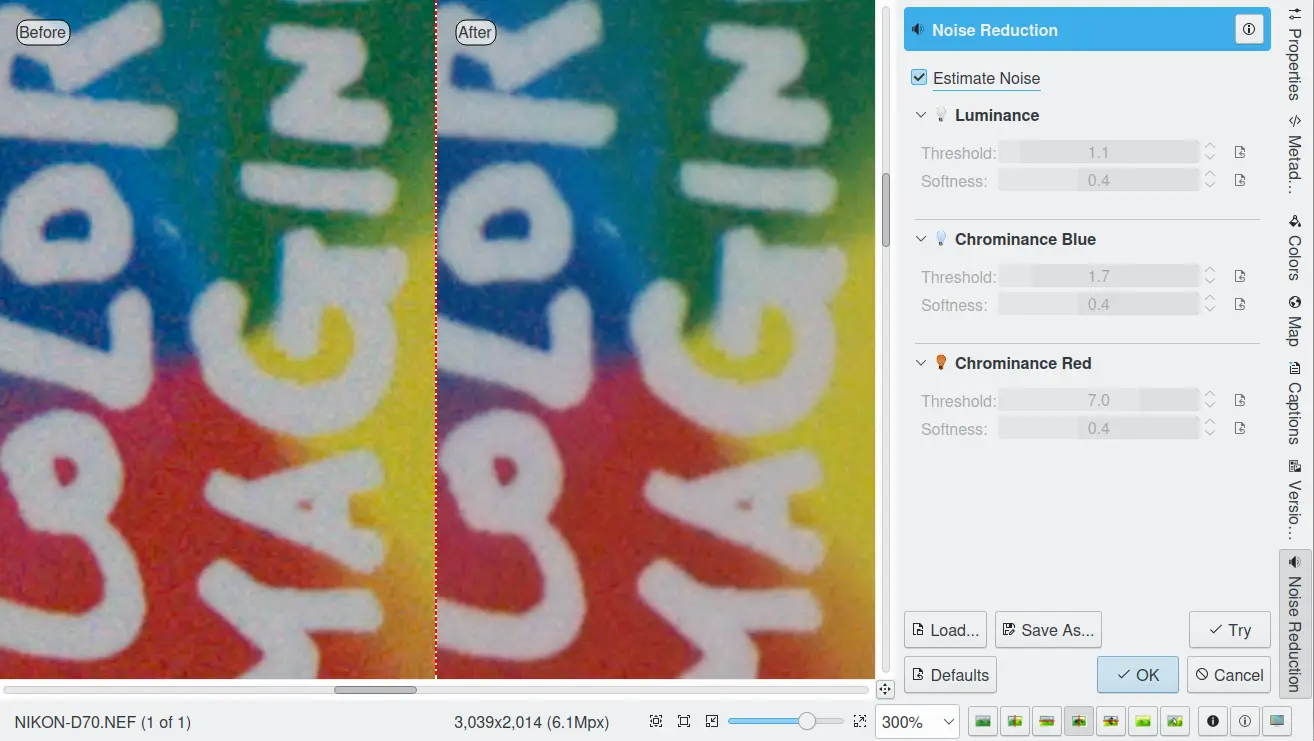
Task: Click the info button in Noise Reduction header
Action: [x=1248, y=30]
